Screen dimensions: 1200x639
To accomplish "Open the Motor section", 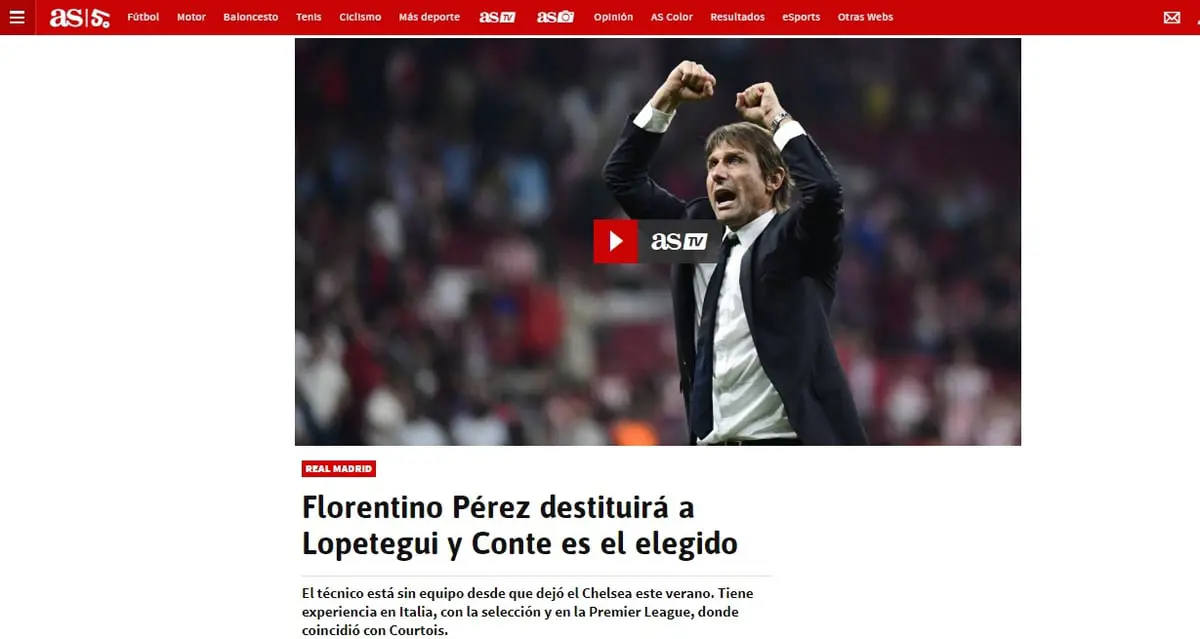I will pyautogui.click(x=191, y=17).
